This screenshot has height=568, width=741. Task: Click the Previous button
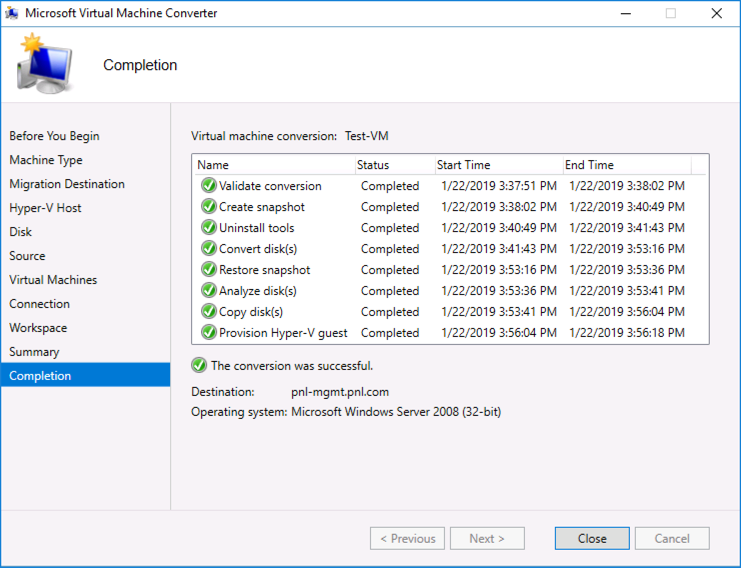(407, 539)
